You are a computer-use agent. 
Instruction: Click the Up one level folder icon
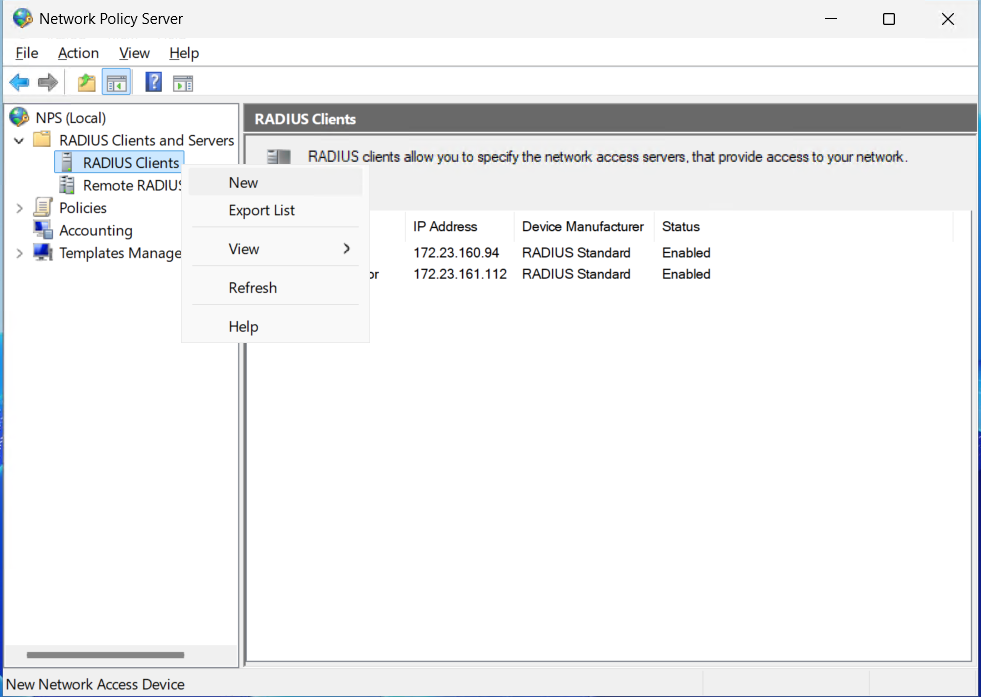point(86,83)
